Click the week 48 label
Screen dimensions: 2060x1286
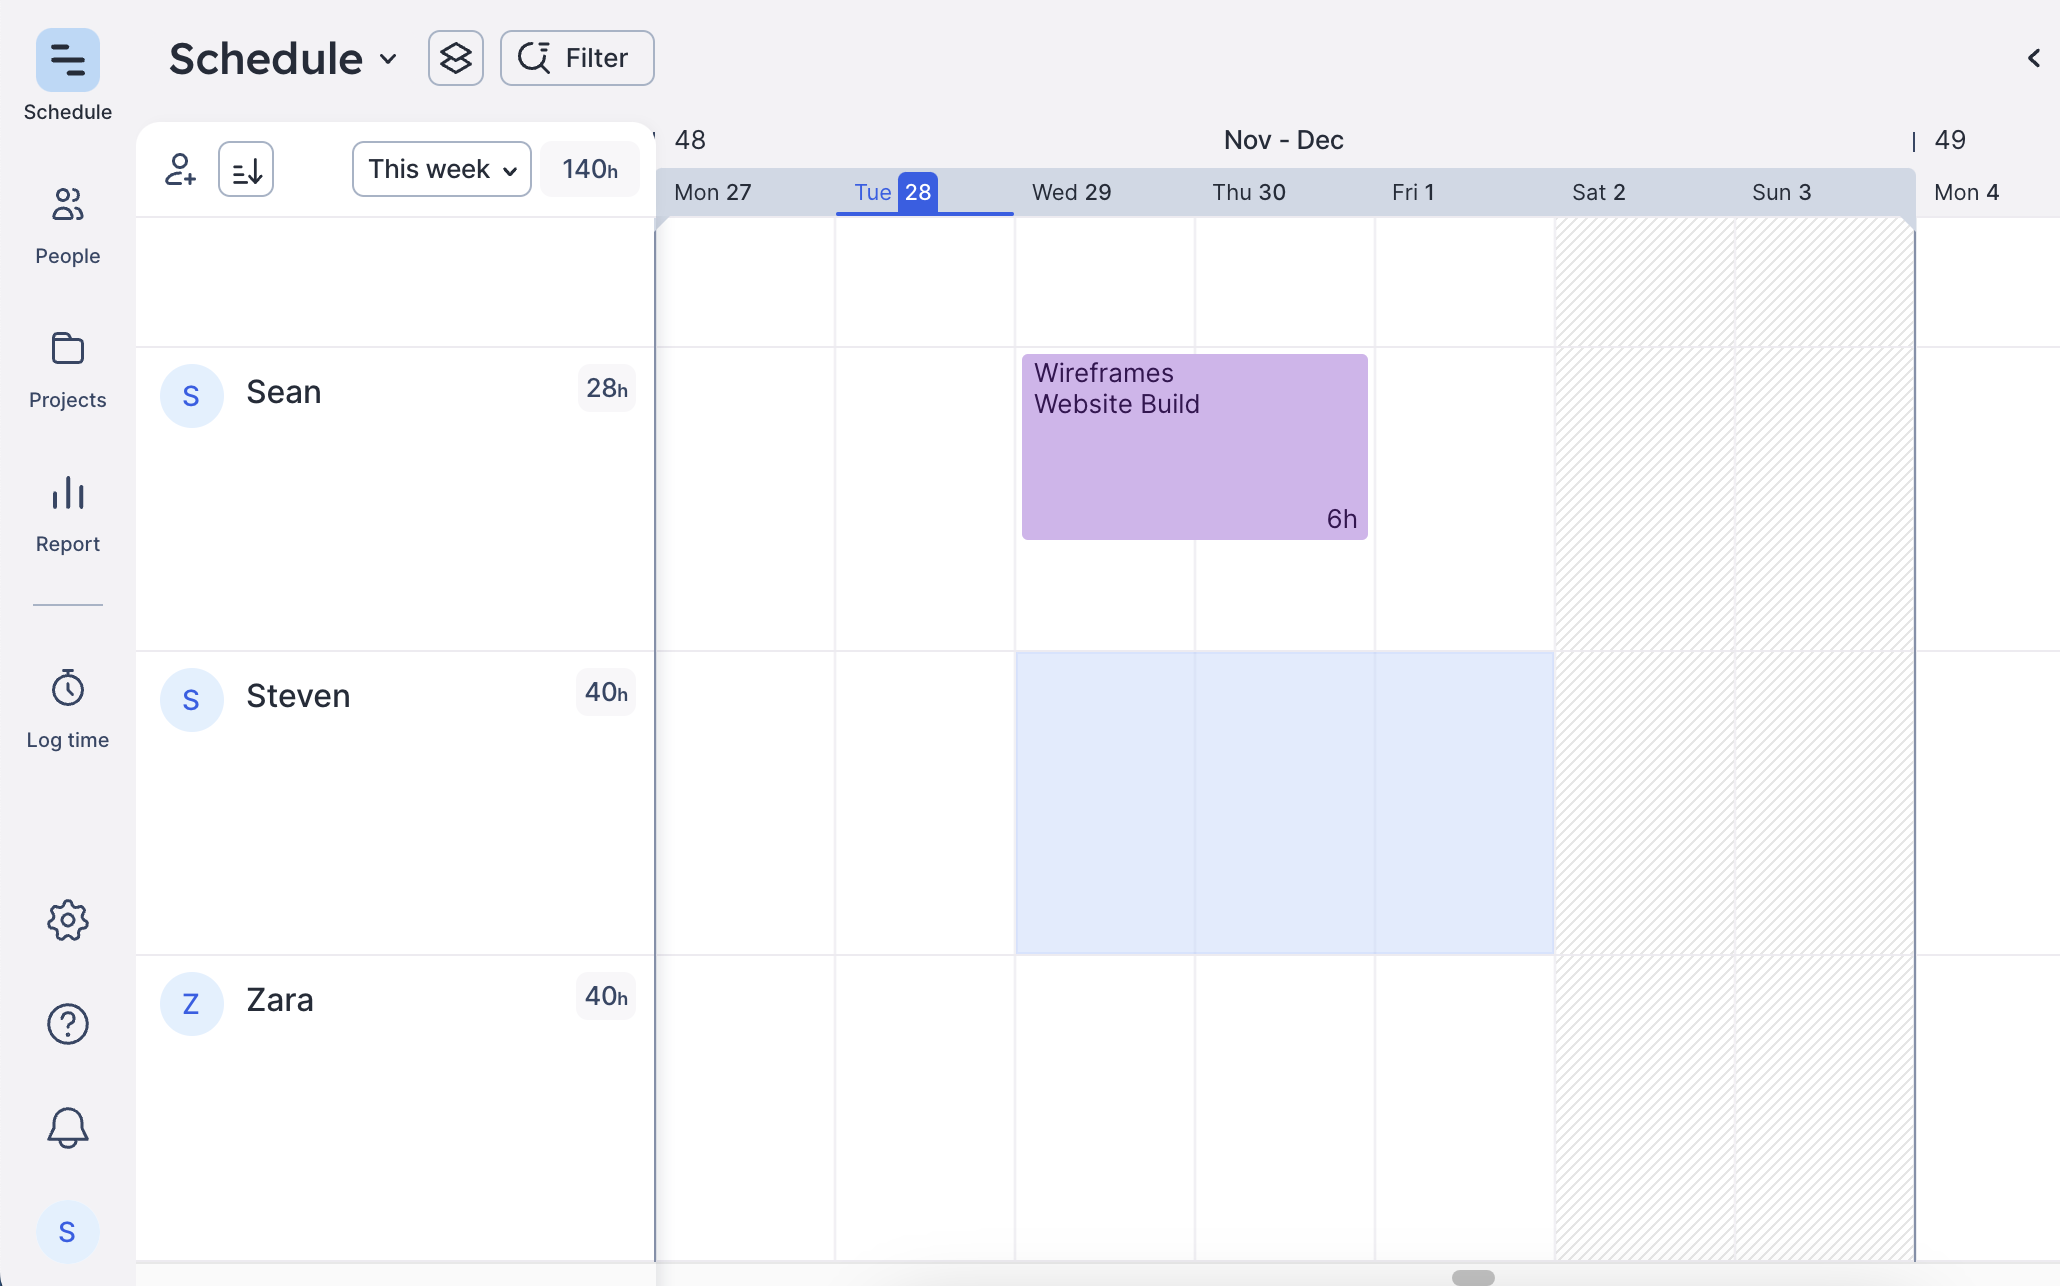tap(690, 140)
